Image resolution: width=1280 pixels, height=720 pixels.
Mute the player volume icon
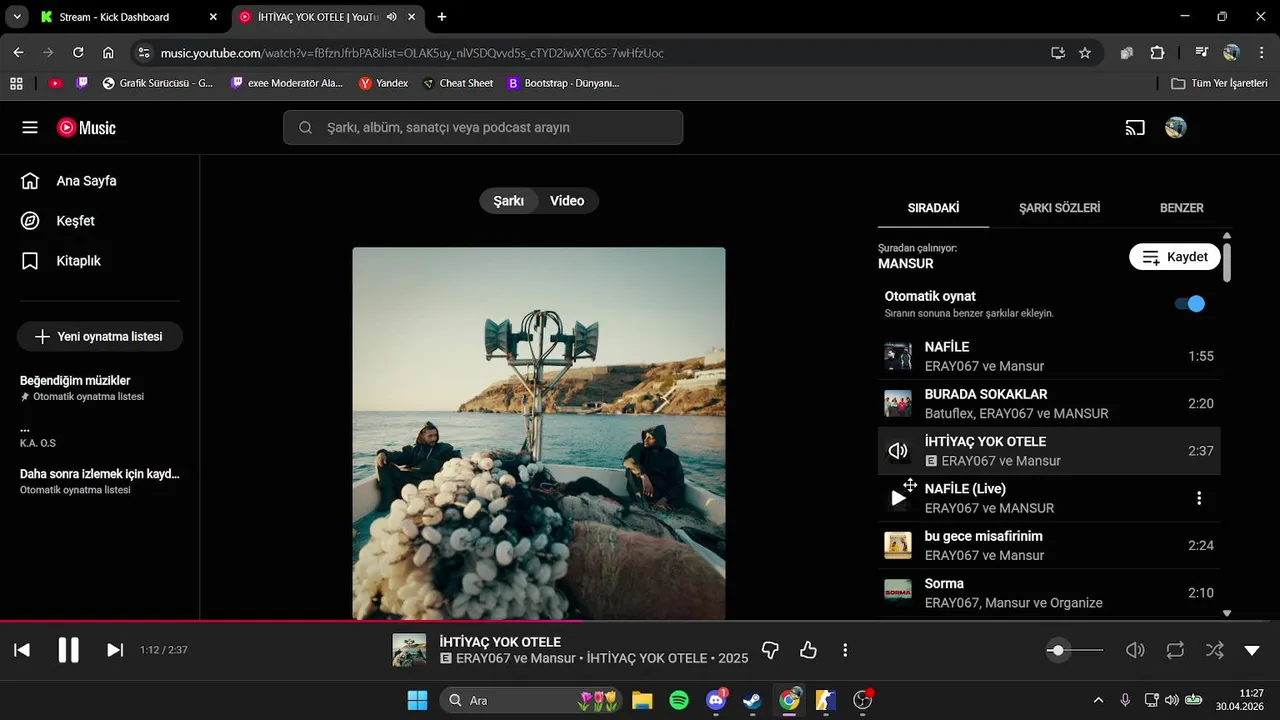click(1135, 650)
